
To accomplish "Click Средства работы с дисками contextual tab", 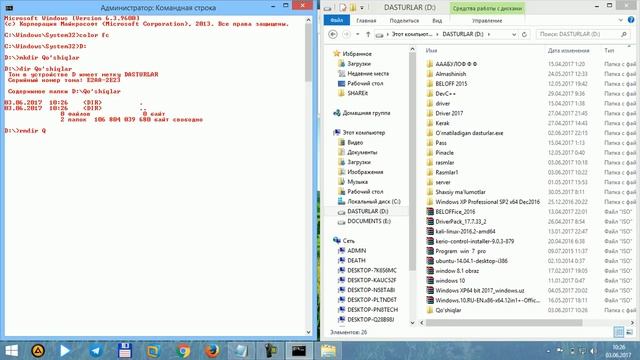I will coord(487,8).
